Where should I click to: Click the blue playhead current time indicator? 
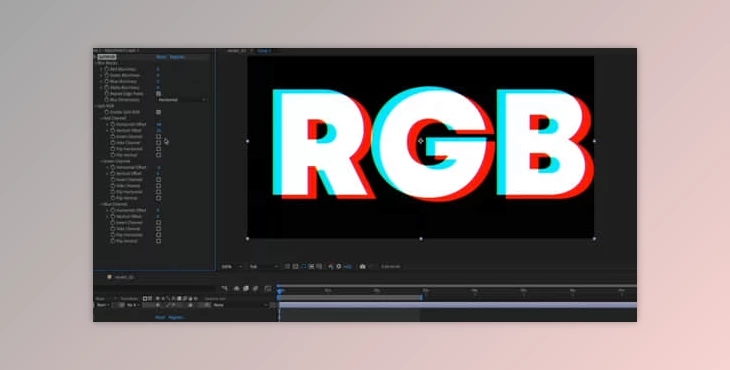tap(279, 291)
